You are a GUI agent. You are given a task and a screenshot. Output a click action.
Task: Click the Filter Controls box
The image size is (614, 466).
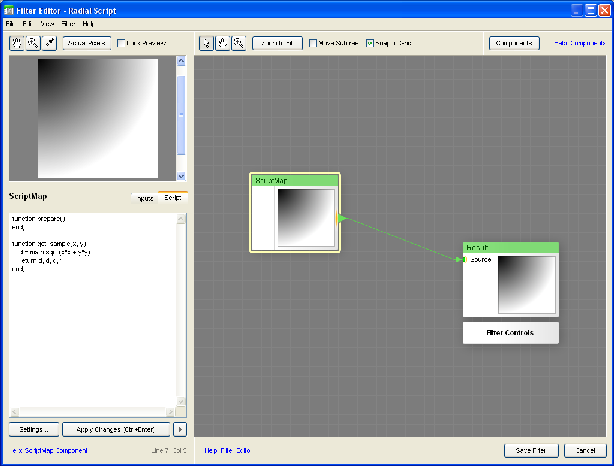511,333
